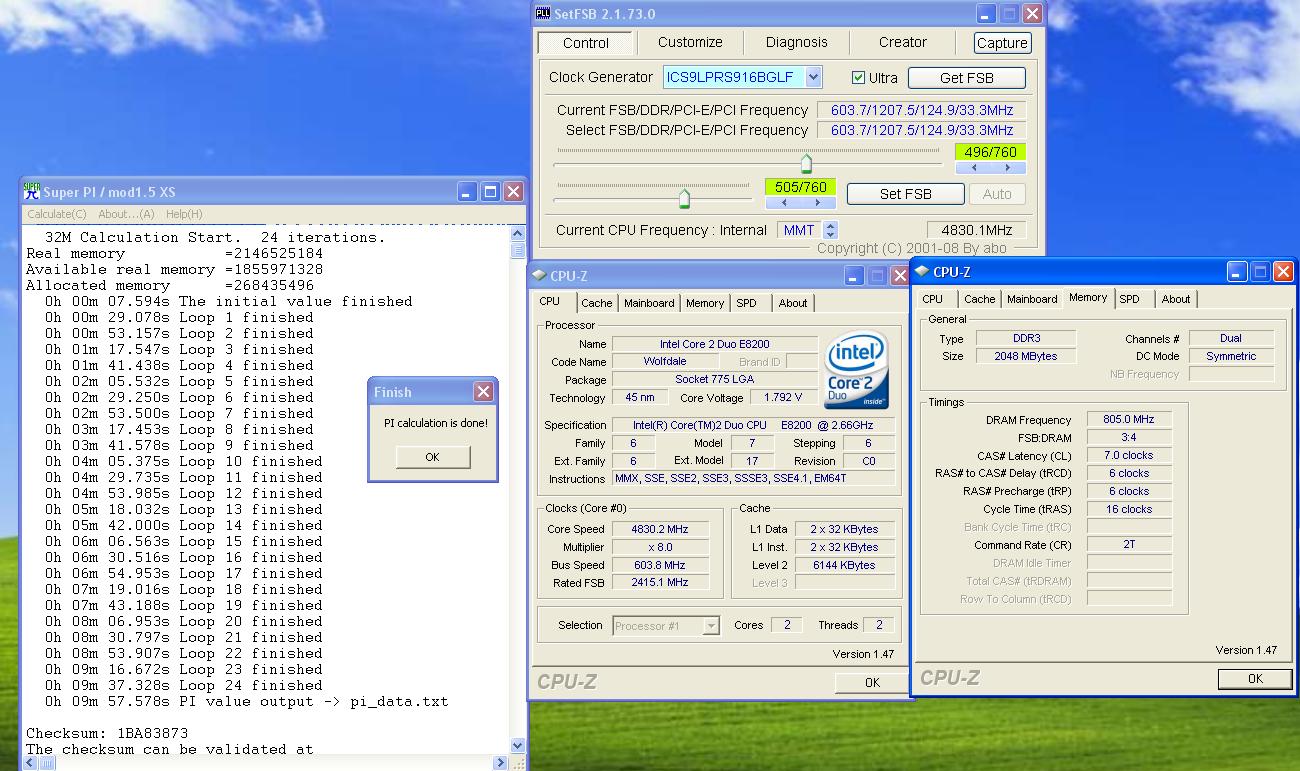Screen dimensions: 1300x771
Task: Toggle the Ultra checkbox in SetFSB
Action: [x=858, y=78]
